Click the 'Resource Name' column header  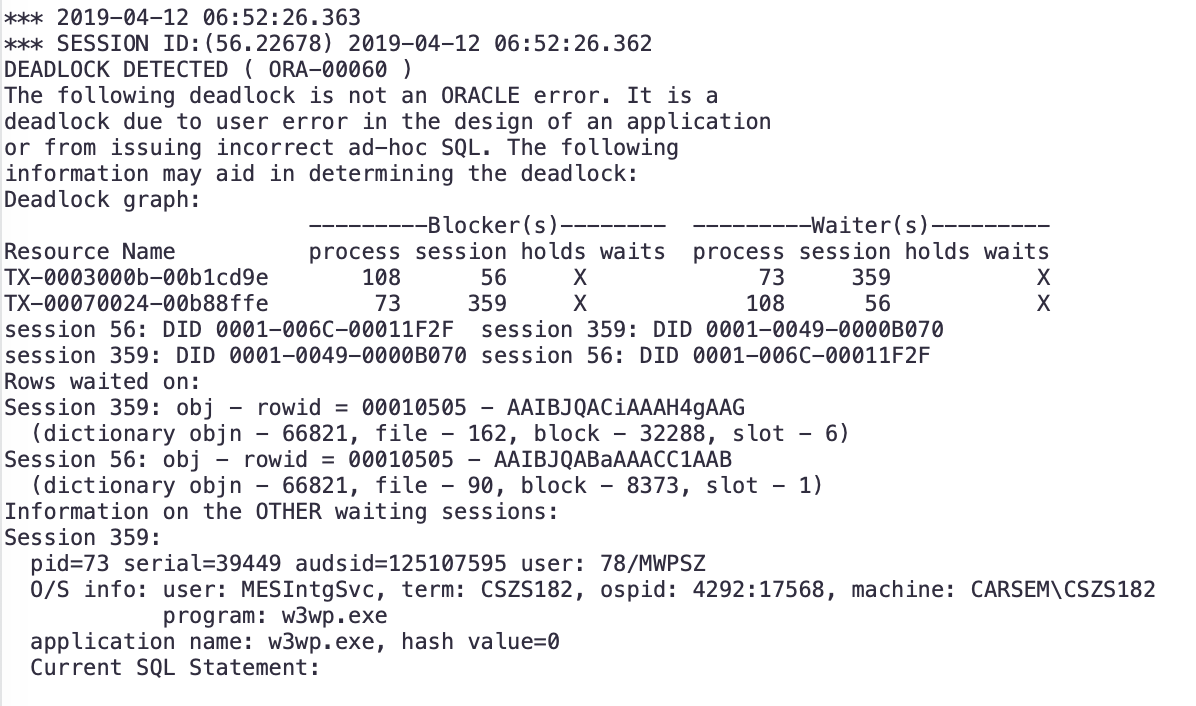(x=89, y=252)
